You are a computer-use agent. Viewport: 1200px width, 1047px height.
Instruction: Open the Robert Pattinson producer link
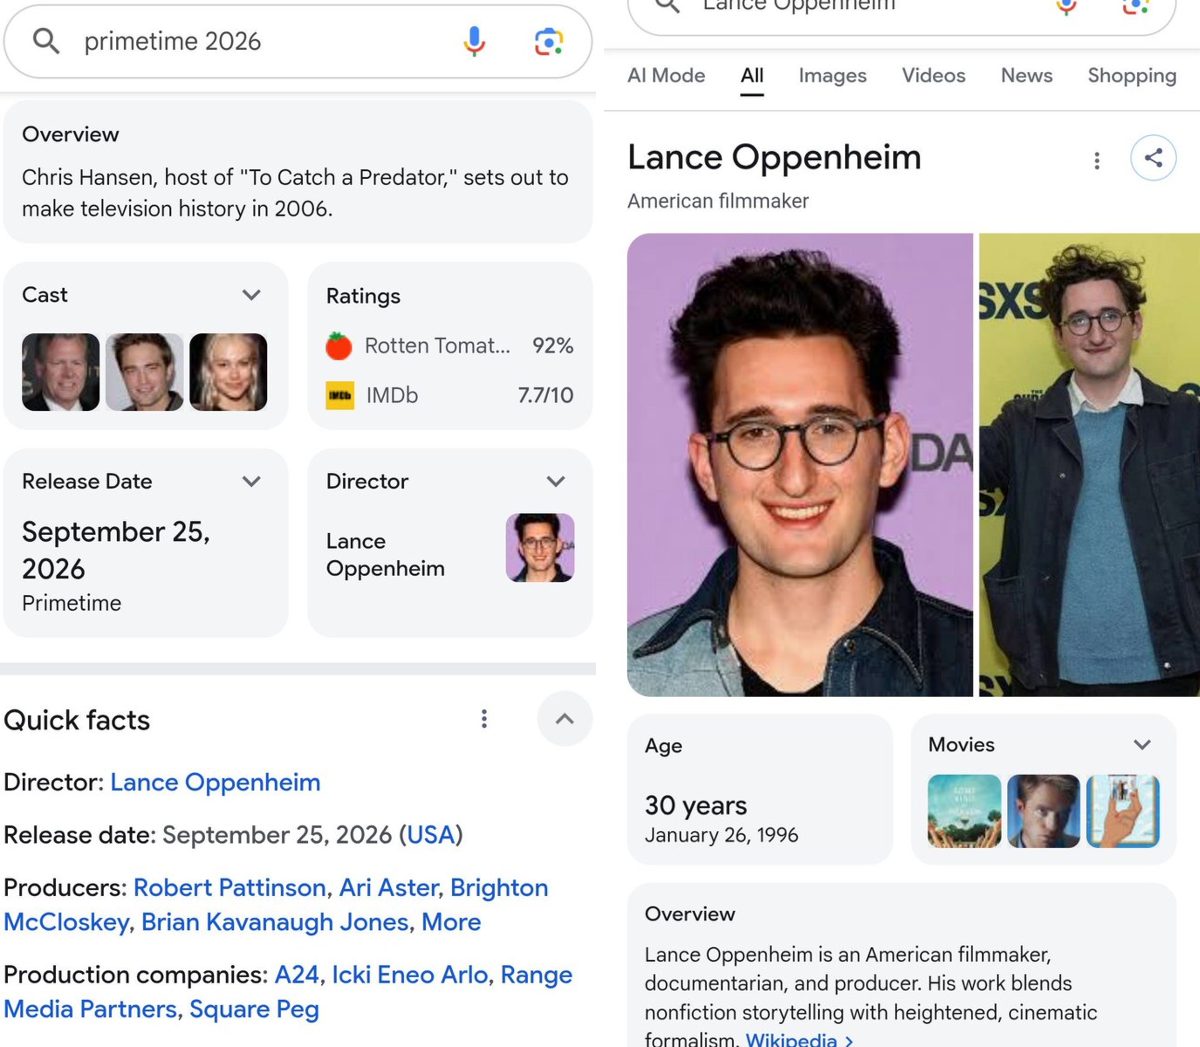[x=229, y=887]
